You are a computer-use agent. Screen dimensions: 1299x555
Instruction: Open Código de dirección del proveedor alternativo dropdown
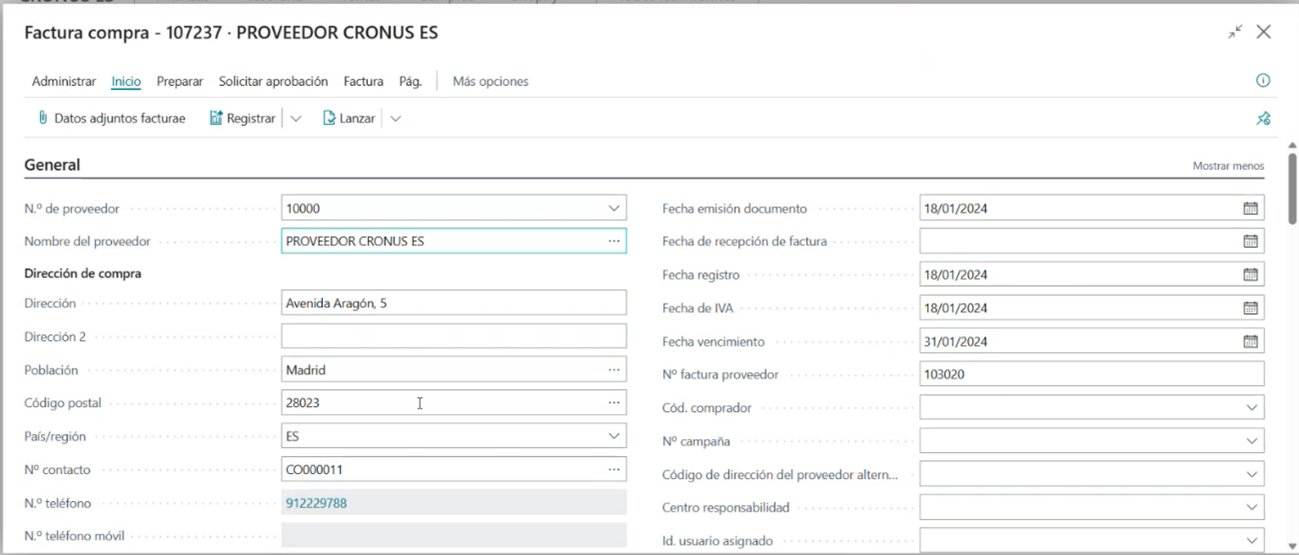tap(1251, 474)
